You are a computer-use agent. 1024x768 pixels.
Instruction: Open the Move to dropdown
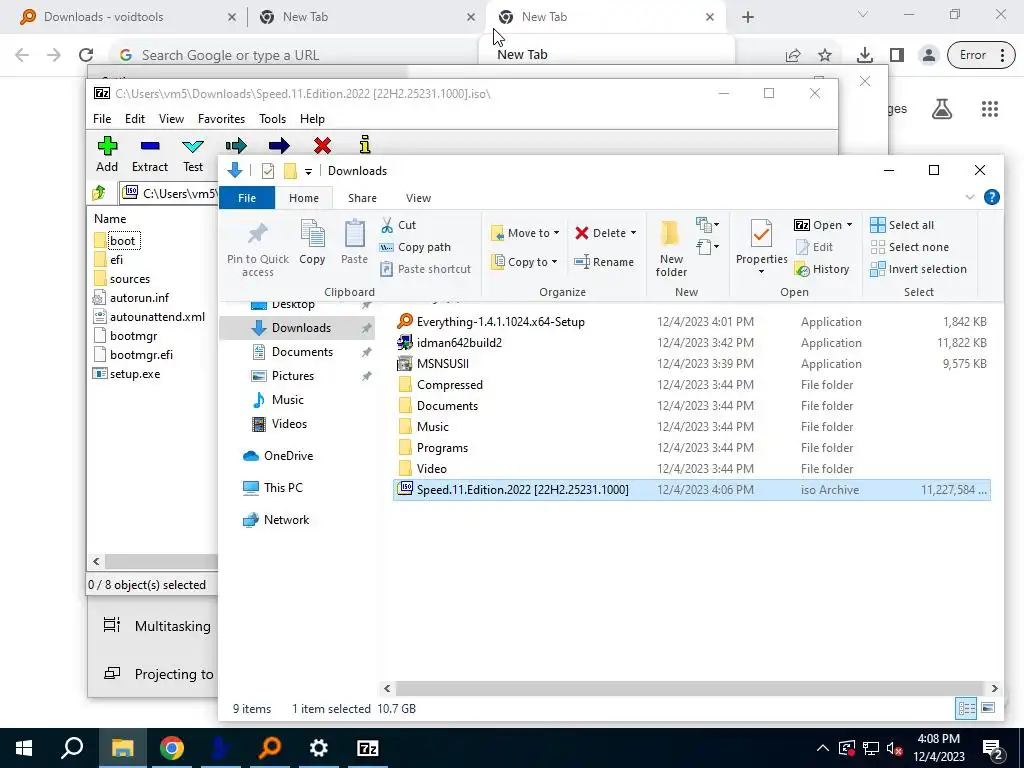pyautogui.click(x=526, y=233)
